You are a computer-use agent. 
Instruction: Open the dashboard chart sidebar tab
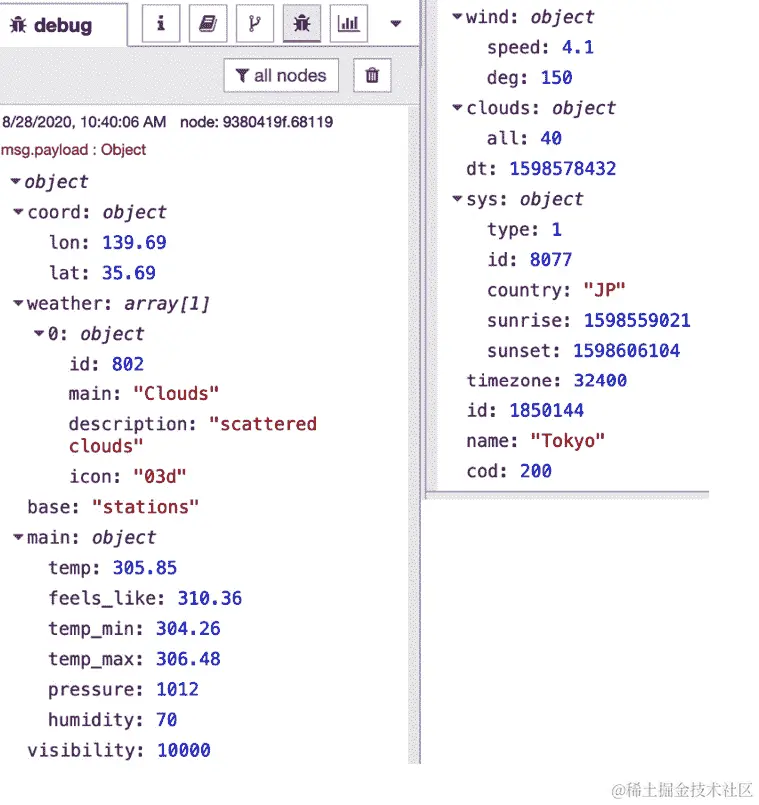pos(348,22)
